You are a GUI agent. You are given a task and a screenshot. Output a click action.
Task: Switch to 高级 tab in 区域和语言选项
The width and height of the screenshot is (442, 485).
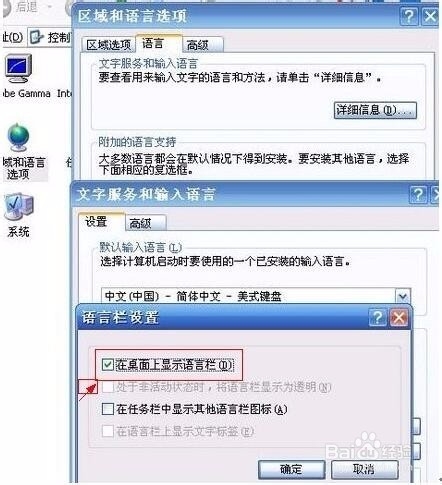203,44
